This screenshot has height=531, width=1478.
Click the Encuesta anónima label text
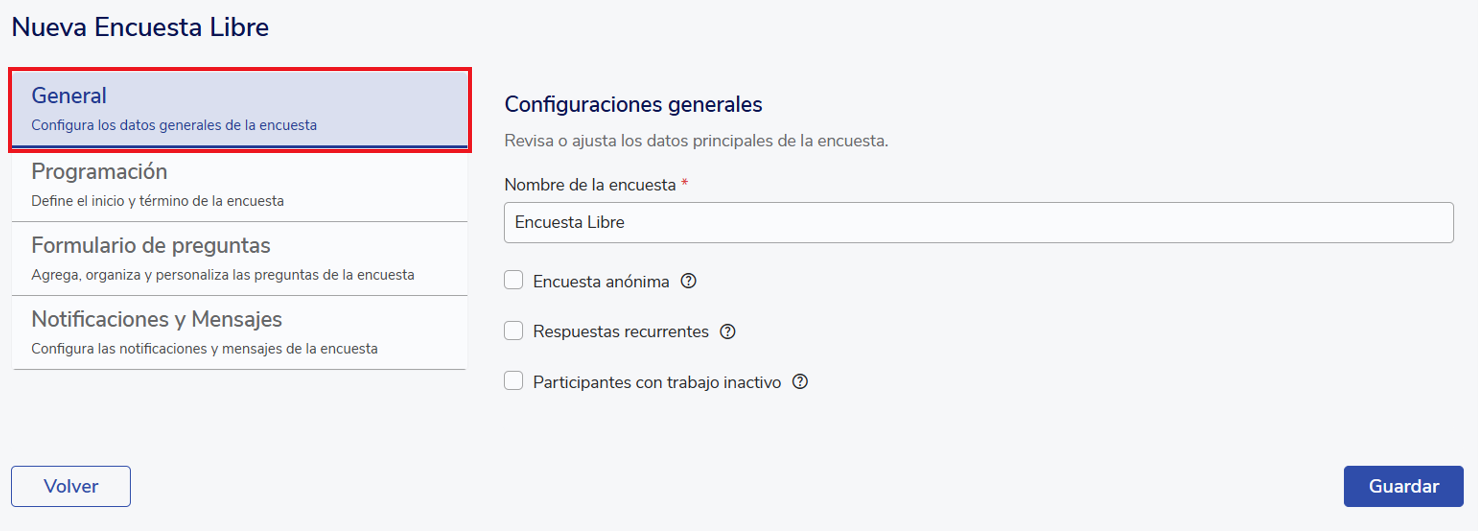pyautogui.click(x=601, y=282)
